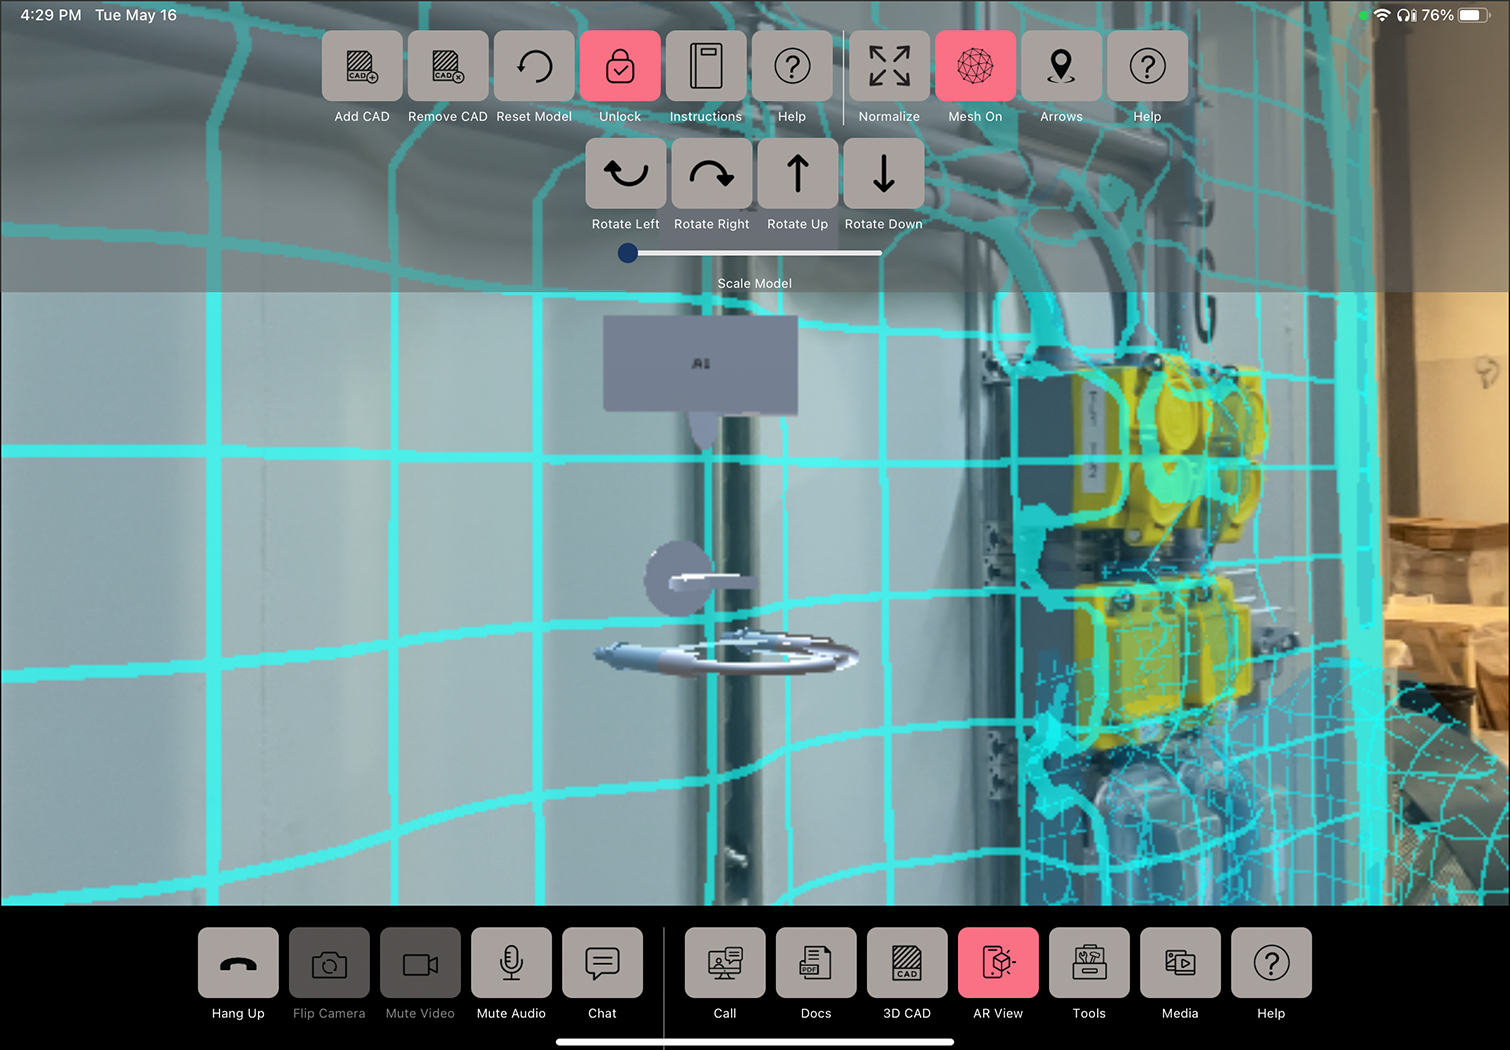1510x1050 pixels.
Task: Reset the CAD model
Action: coord(534,66)
